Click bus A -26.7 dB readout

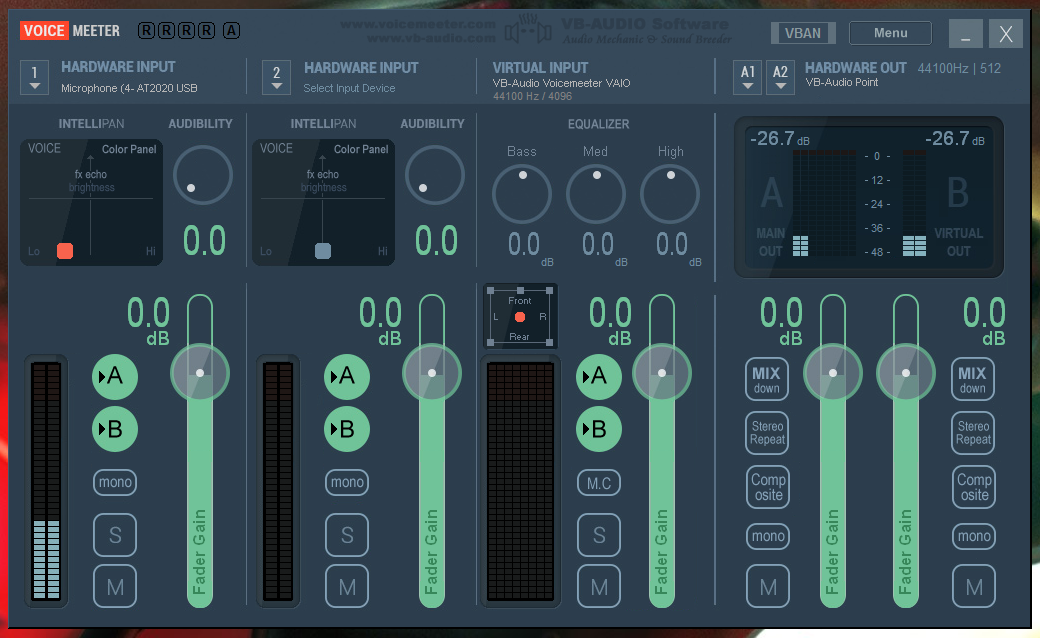[x=779, y=139]
